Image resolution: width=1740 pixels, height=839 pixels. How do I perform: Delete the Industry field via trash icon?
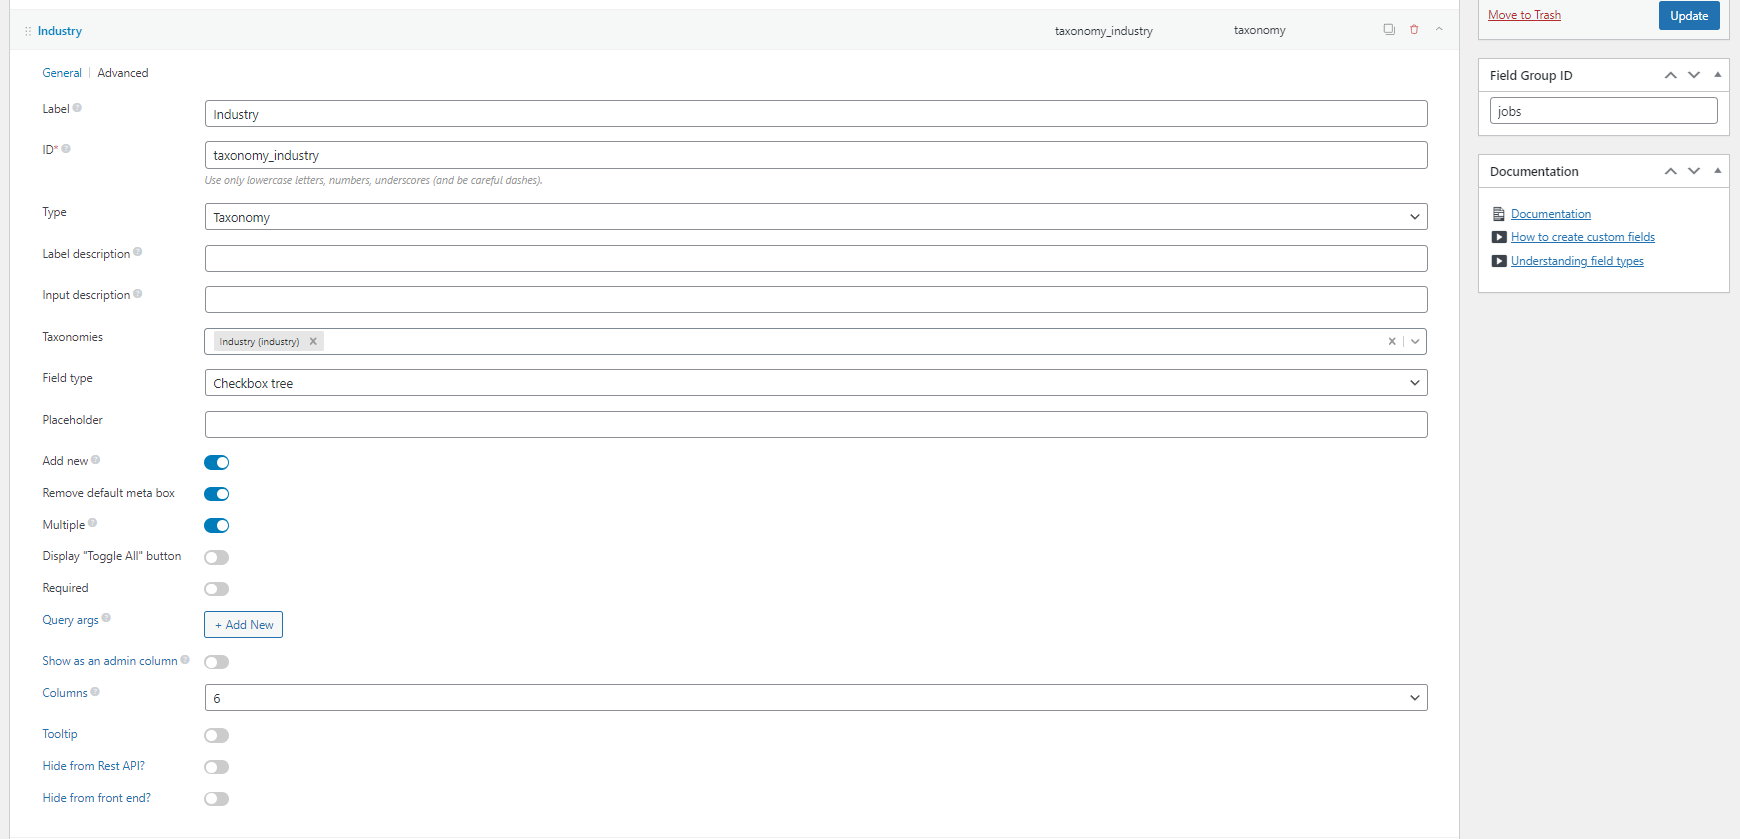pos(1414,29)
